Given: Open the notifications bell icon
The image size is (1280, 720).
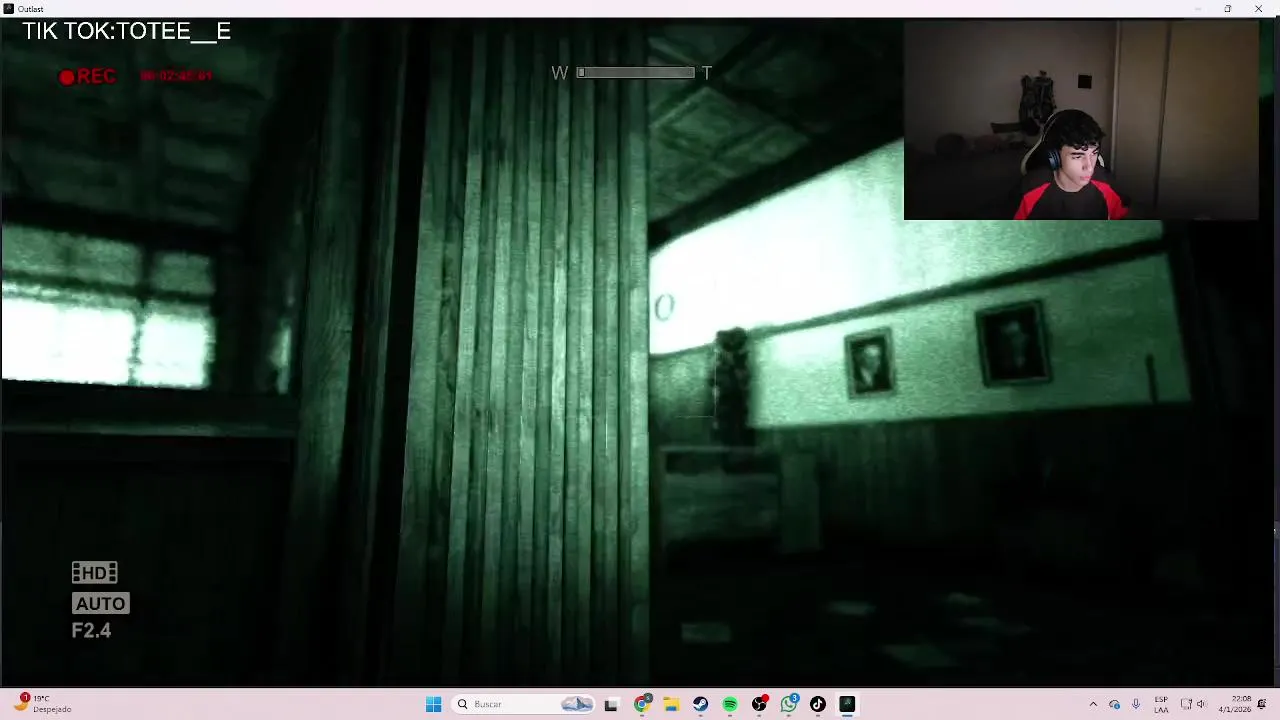Looking at the screenshot, I should click(1262, 704).
